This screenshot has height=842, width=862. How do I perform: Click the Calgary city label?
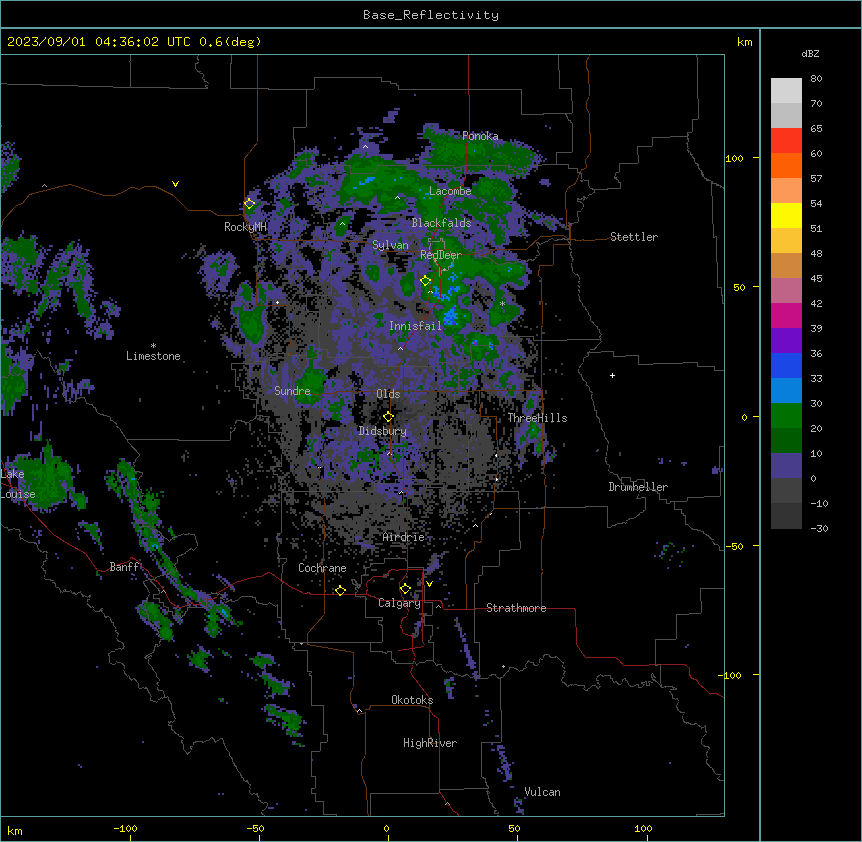400,603
